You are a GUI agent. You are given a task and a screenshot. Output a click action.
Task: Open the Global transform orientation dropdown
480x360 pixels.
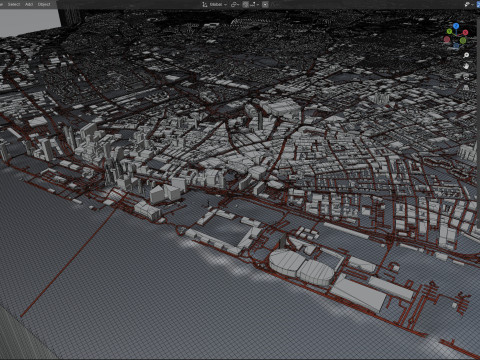[214, 5]
